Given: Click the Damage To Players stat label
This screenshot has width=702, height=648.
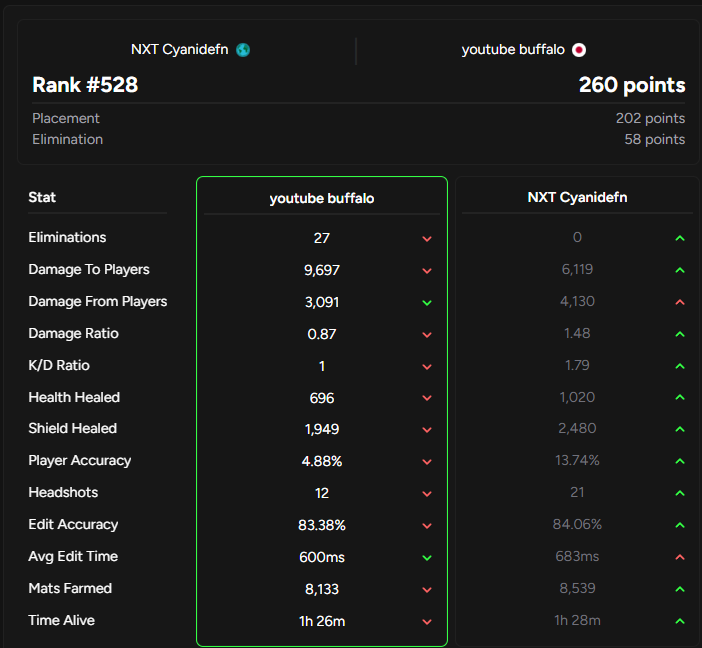Looking at the screenshot, I should click(89, 269).
